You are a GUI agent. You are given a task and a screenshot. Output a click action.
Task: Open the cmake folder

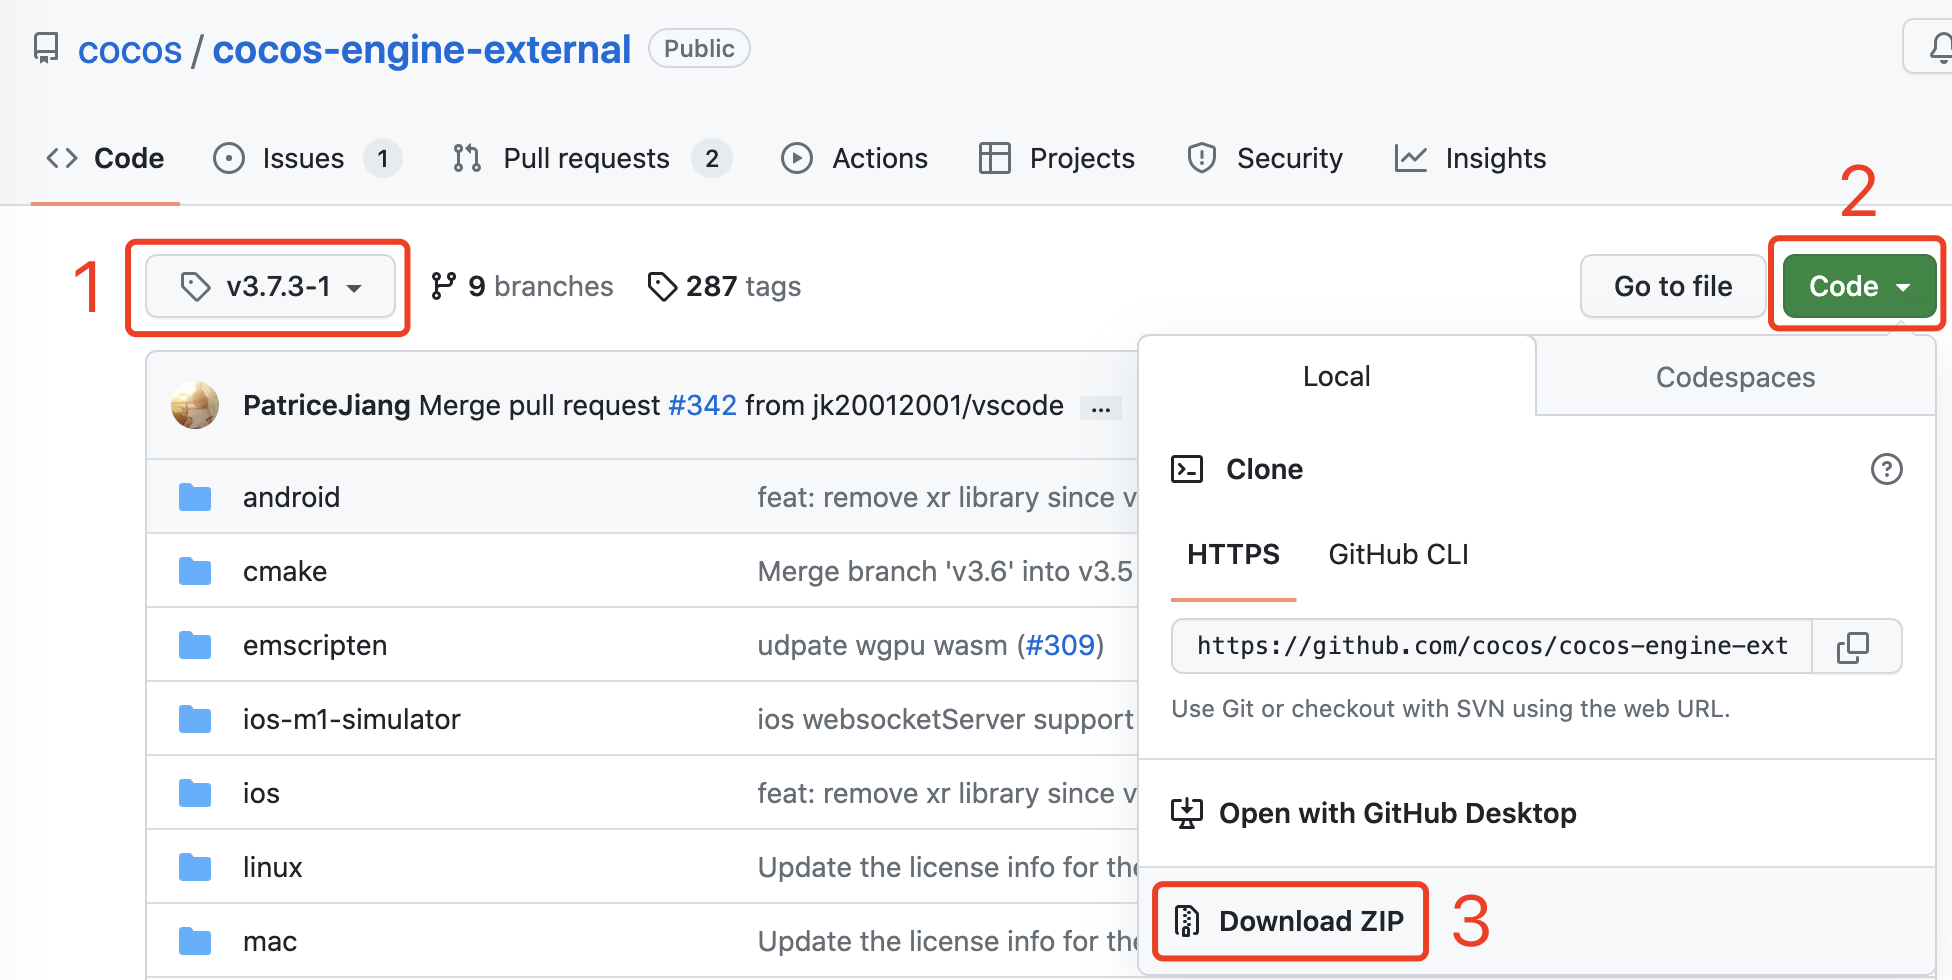pyautogui.click(x=285, y=571)
